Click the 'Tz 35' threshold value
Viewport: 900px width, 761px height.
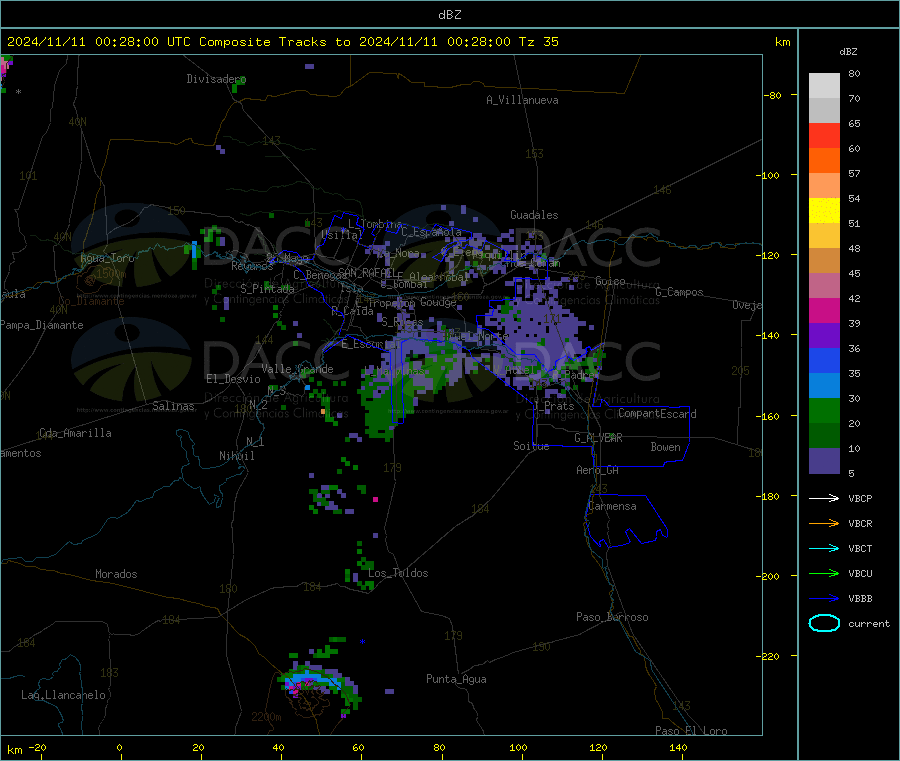click(x=538, y=42)
